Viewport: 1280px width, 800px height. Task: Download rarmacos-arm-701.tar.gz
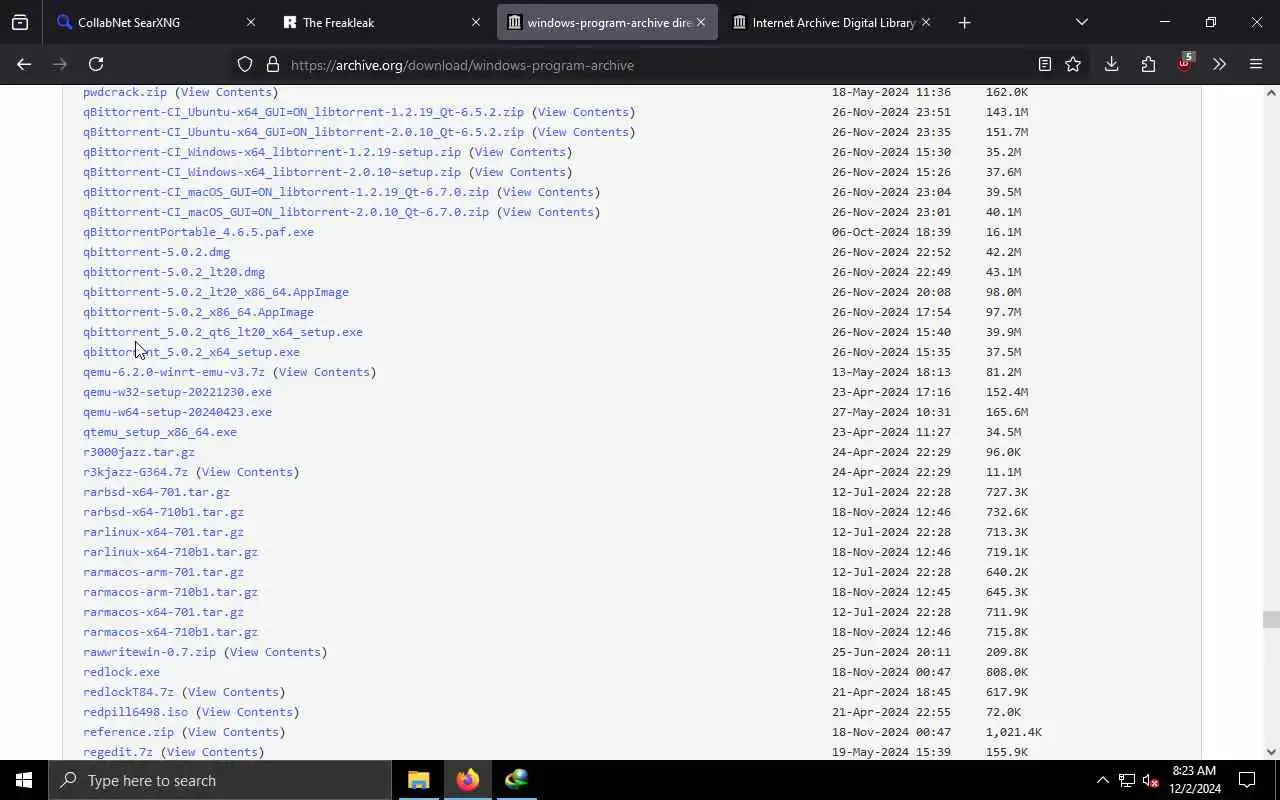[163, 572]
